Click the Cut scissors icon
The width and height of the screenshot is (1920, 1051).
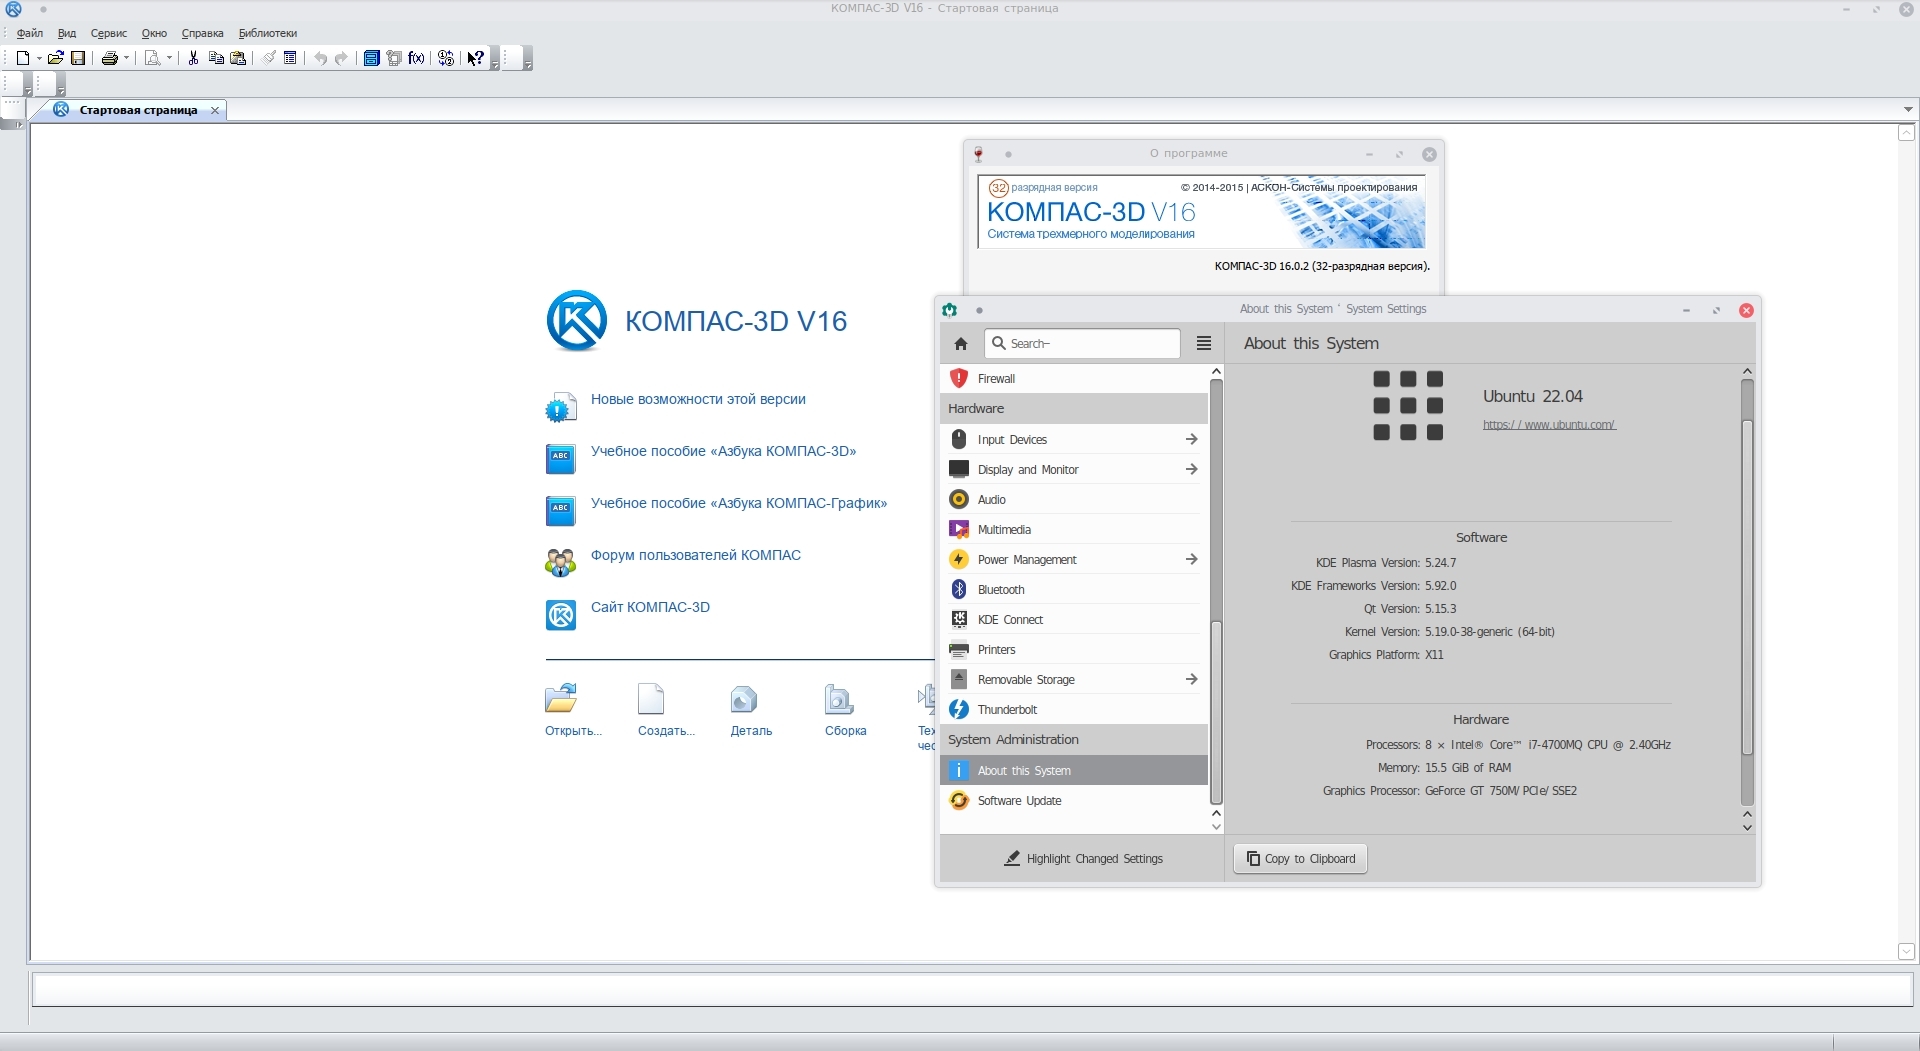[194, 58]
